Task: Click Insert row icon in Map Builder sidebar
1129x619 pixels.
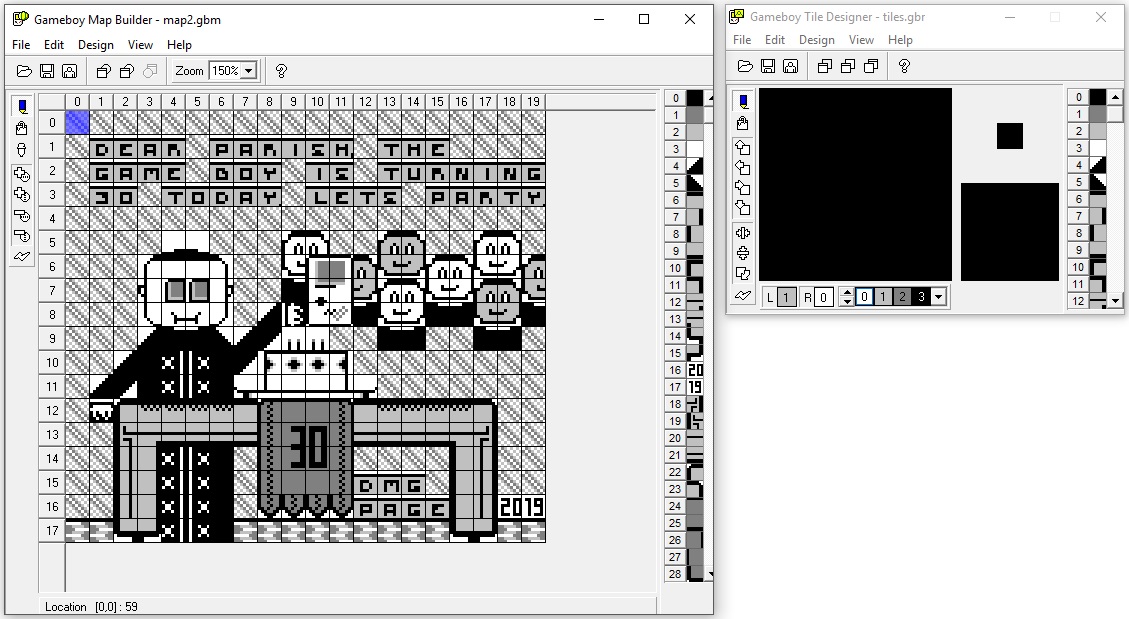Action: (22, 174)
